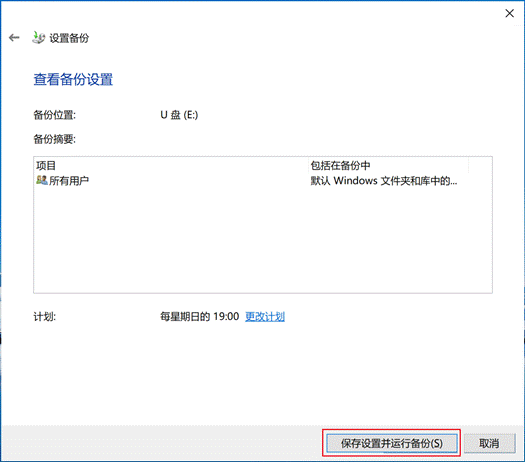Click 保存设置并运行备份(S) button
The width and height of the screenshot is (525, 462).
coord(392,443)
